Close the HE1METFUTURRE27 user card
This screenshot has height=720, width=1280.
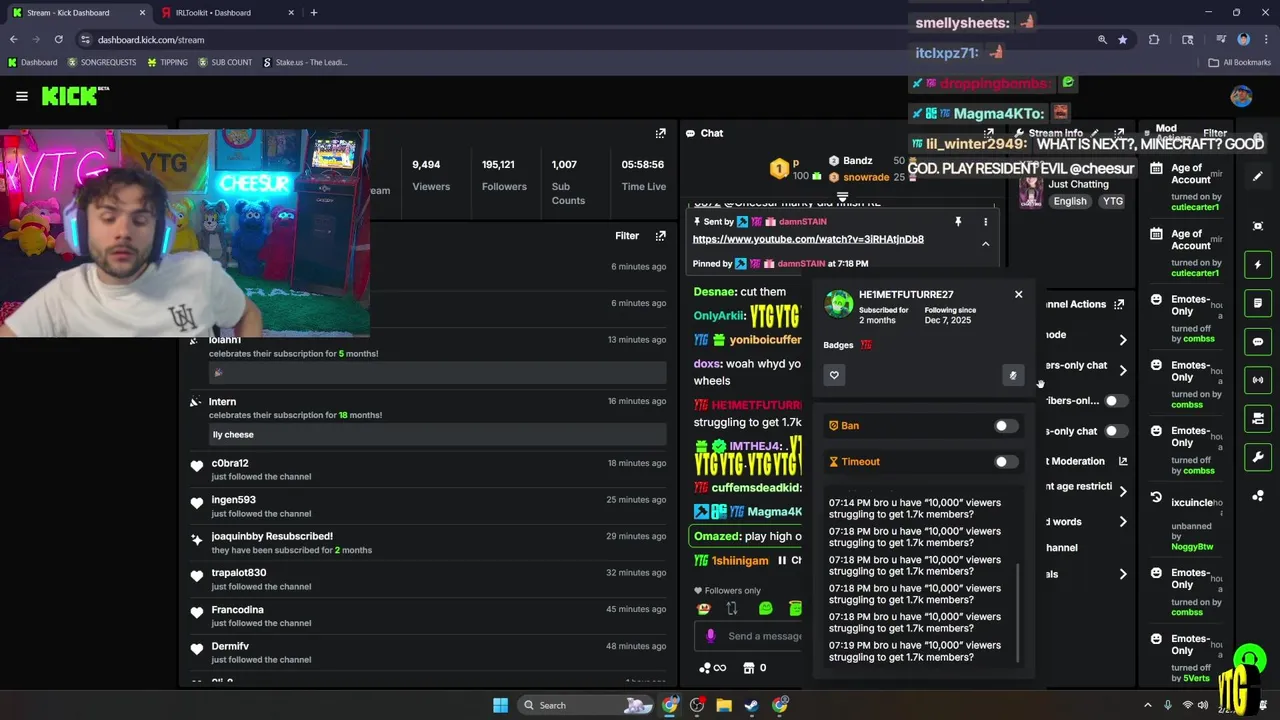tap(1018, 294)
